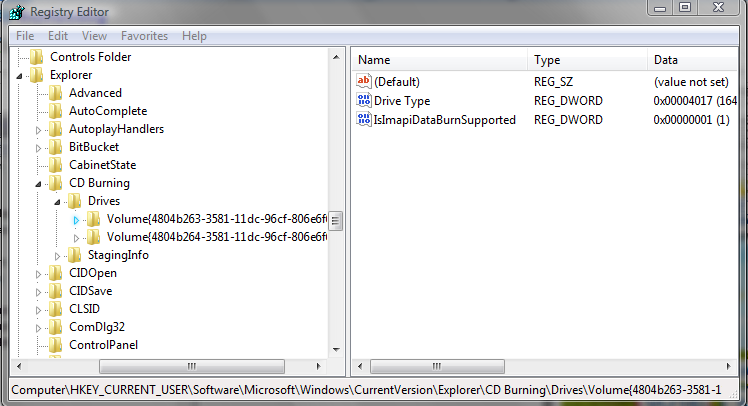The width and height of the screenshot is (748, 406).
Task: Click the registry path in status bar
Action: click(x=366, y=390)
